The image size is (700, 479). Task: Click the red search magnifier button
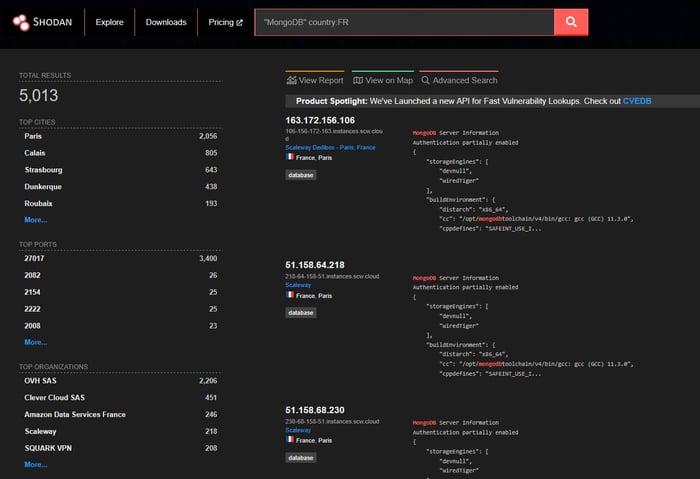(571, 22)
